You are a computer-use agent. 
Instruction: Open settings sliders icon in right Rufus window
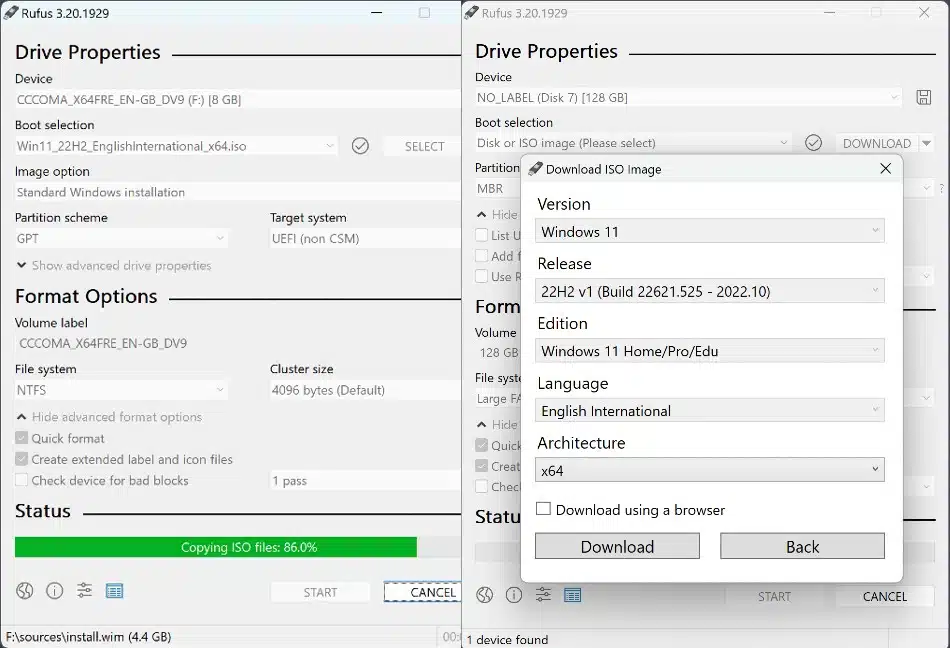[x=543, y=595]
